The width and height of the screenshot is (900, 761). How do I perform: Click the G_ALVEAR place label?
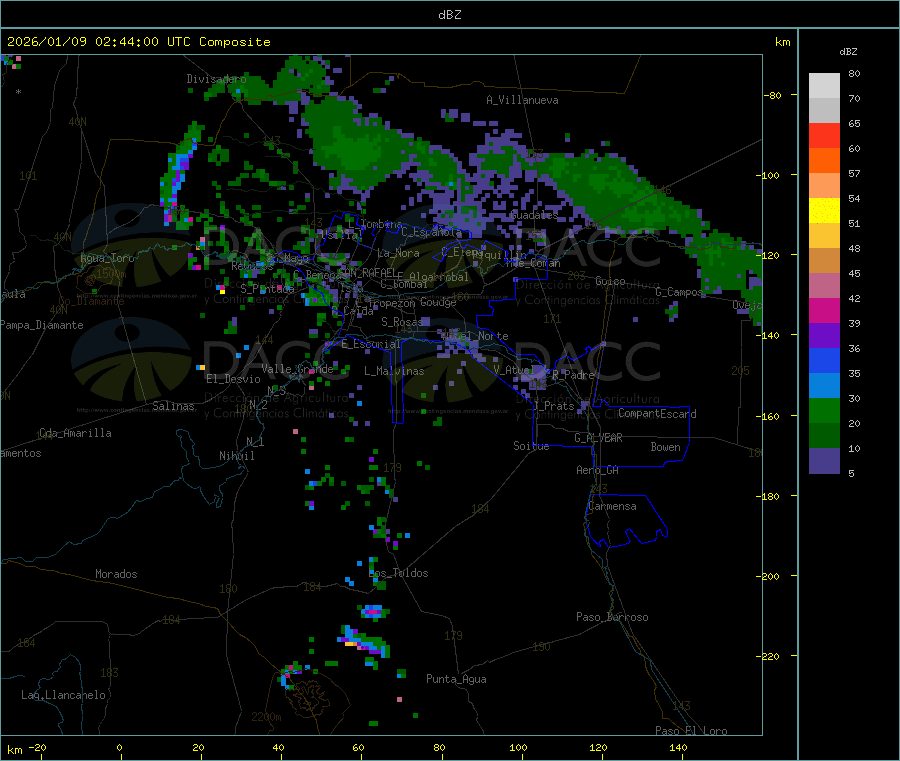click(598, 438)
